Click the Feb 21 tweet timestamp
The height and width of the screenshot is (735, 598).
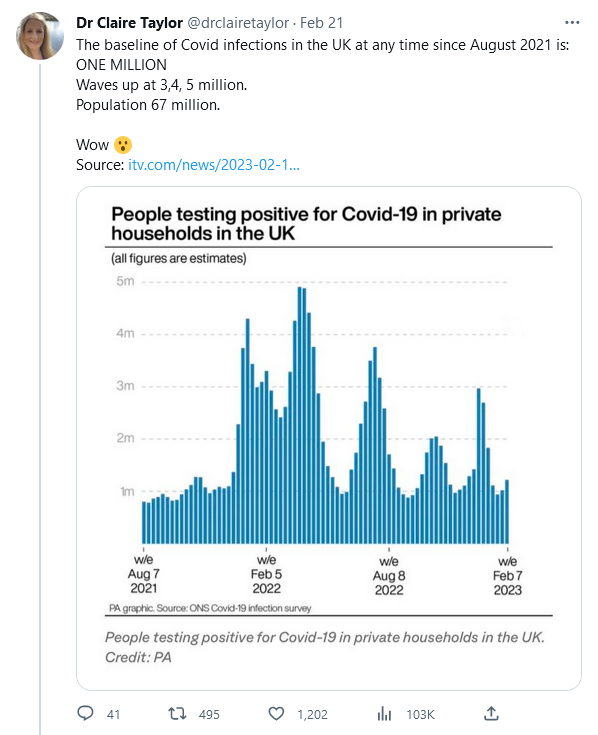point(321,22)
